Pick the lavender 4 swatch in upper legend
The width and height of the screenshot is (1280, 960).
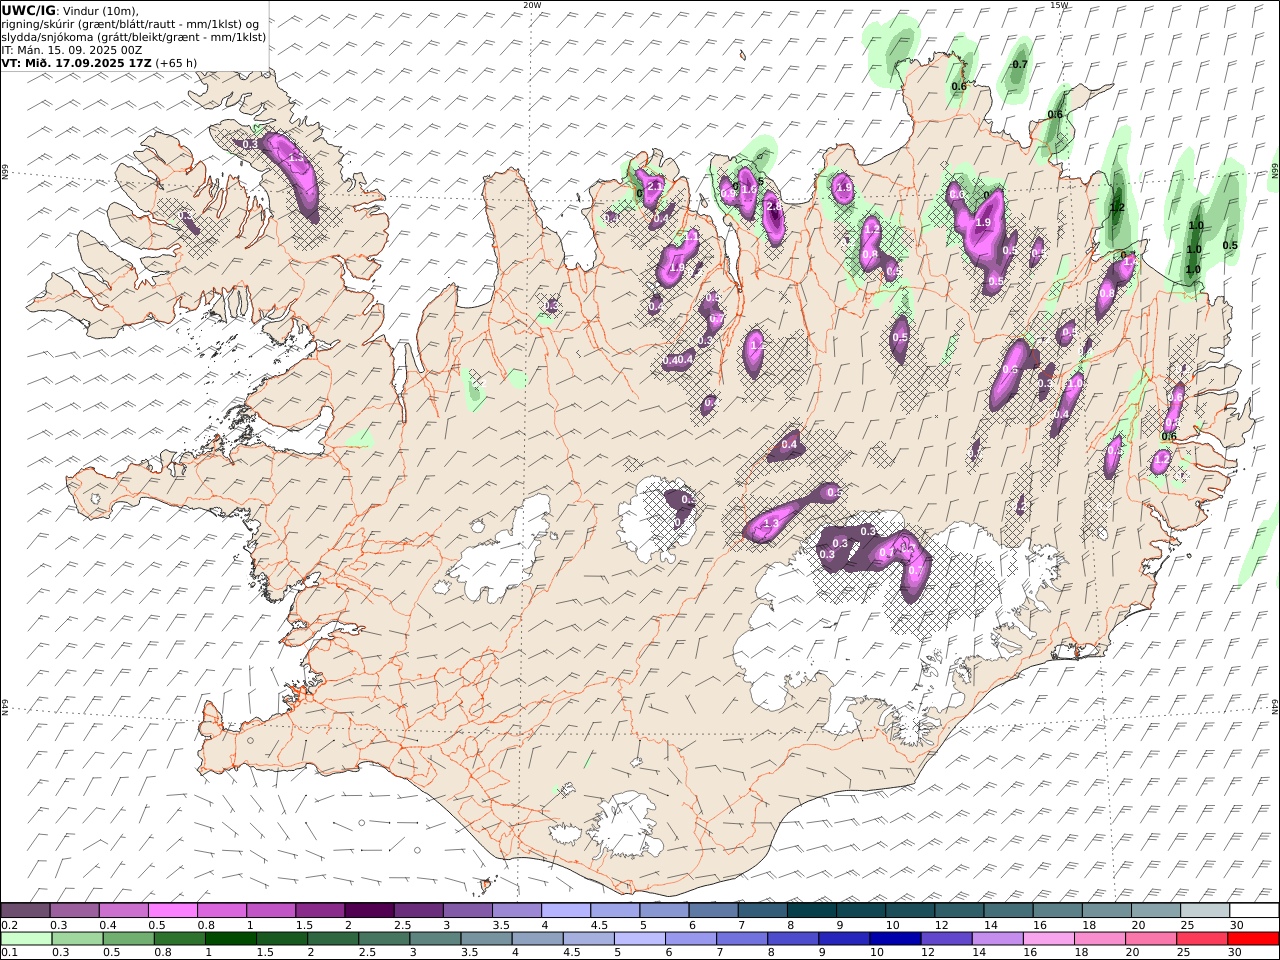pos(565,910)
